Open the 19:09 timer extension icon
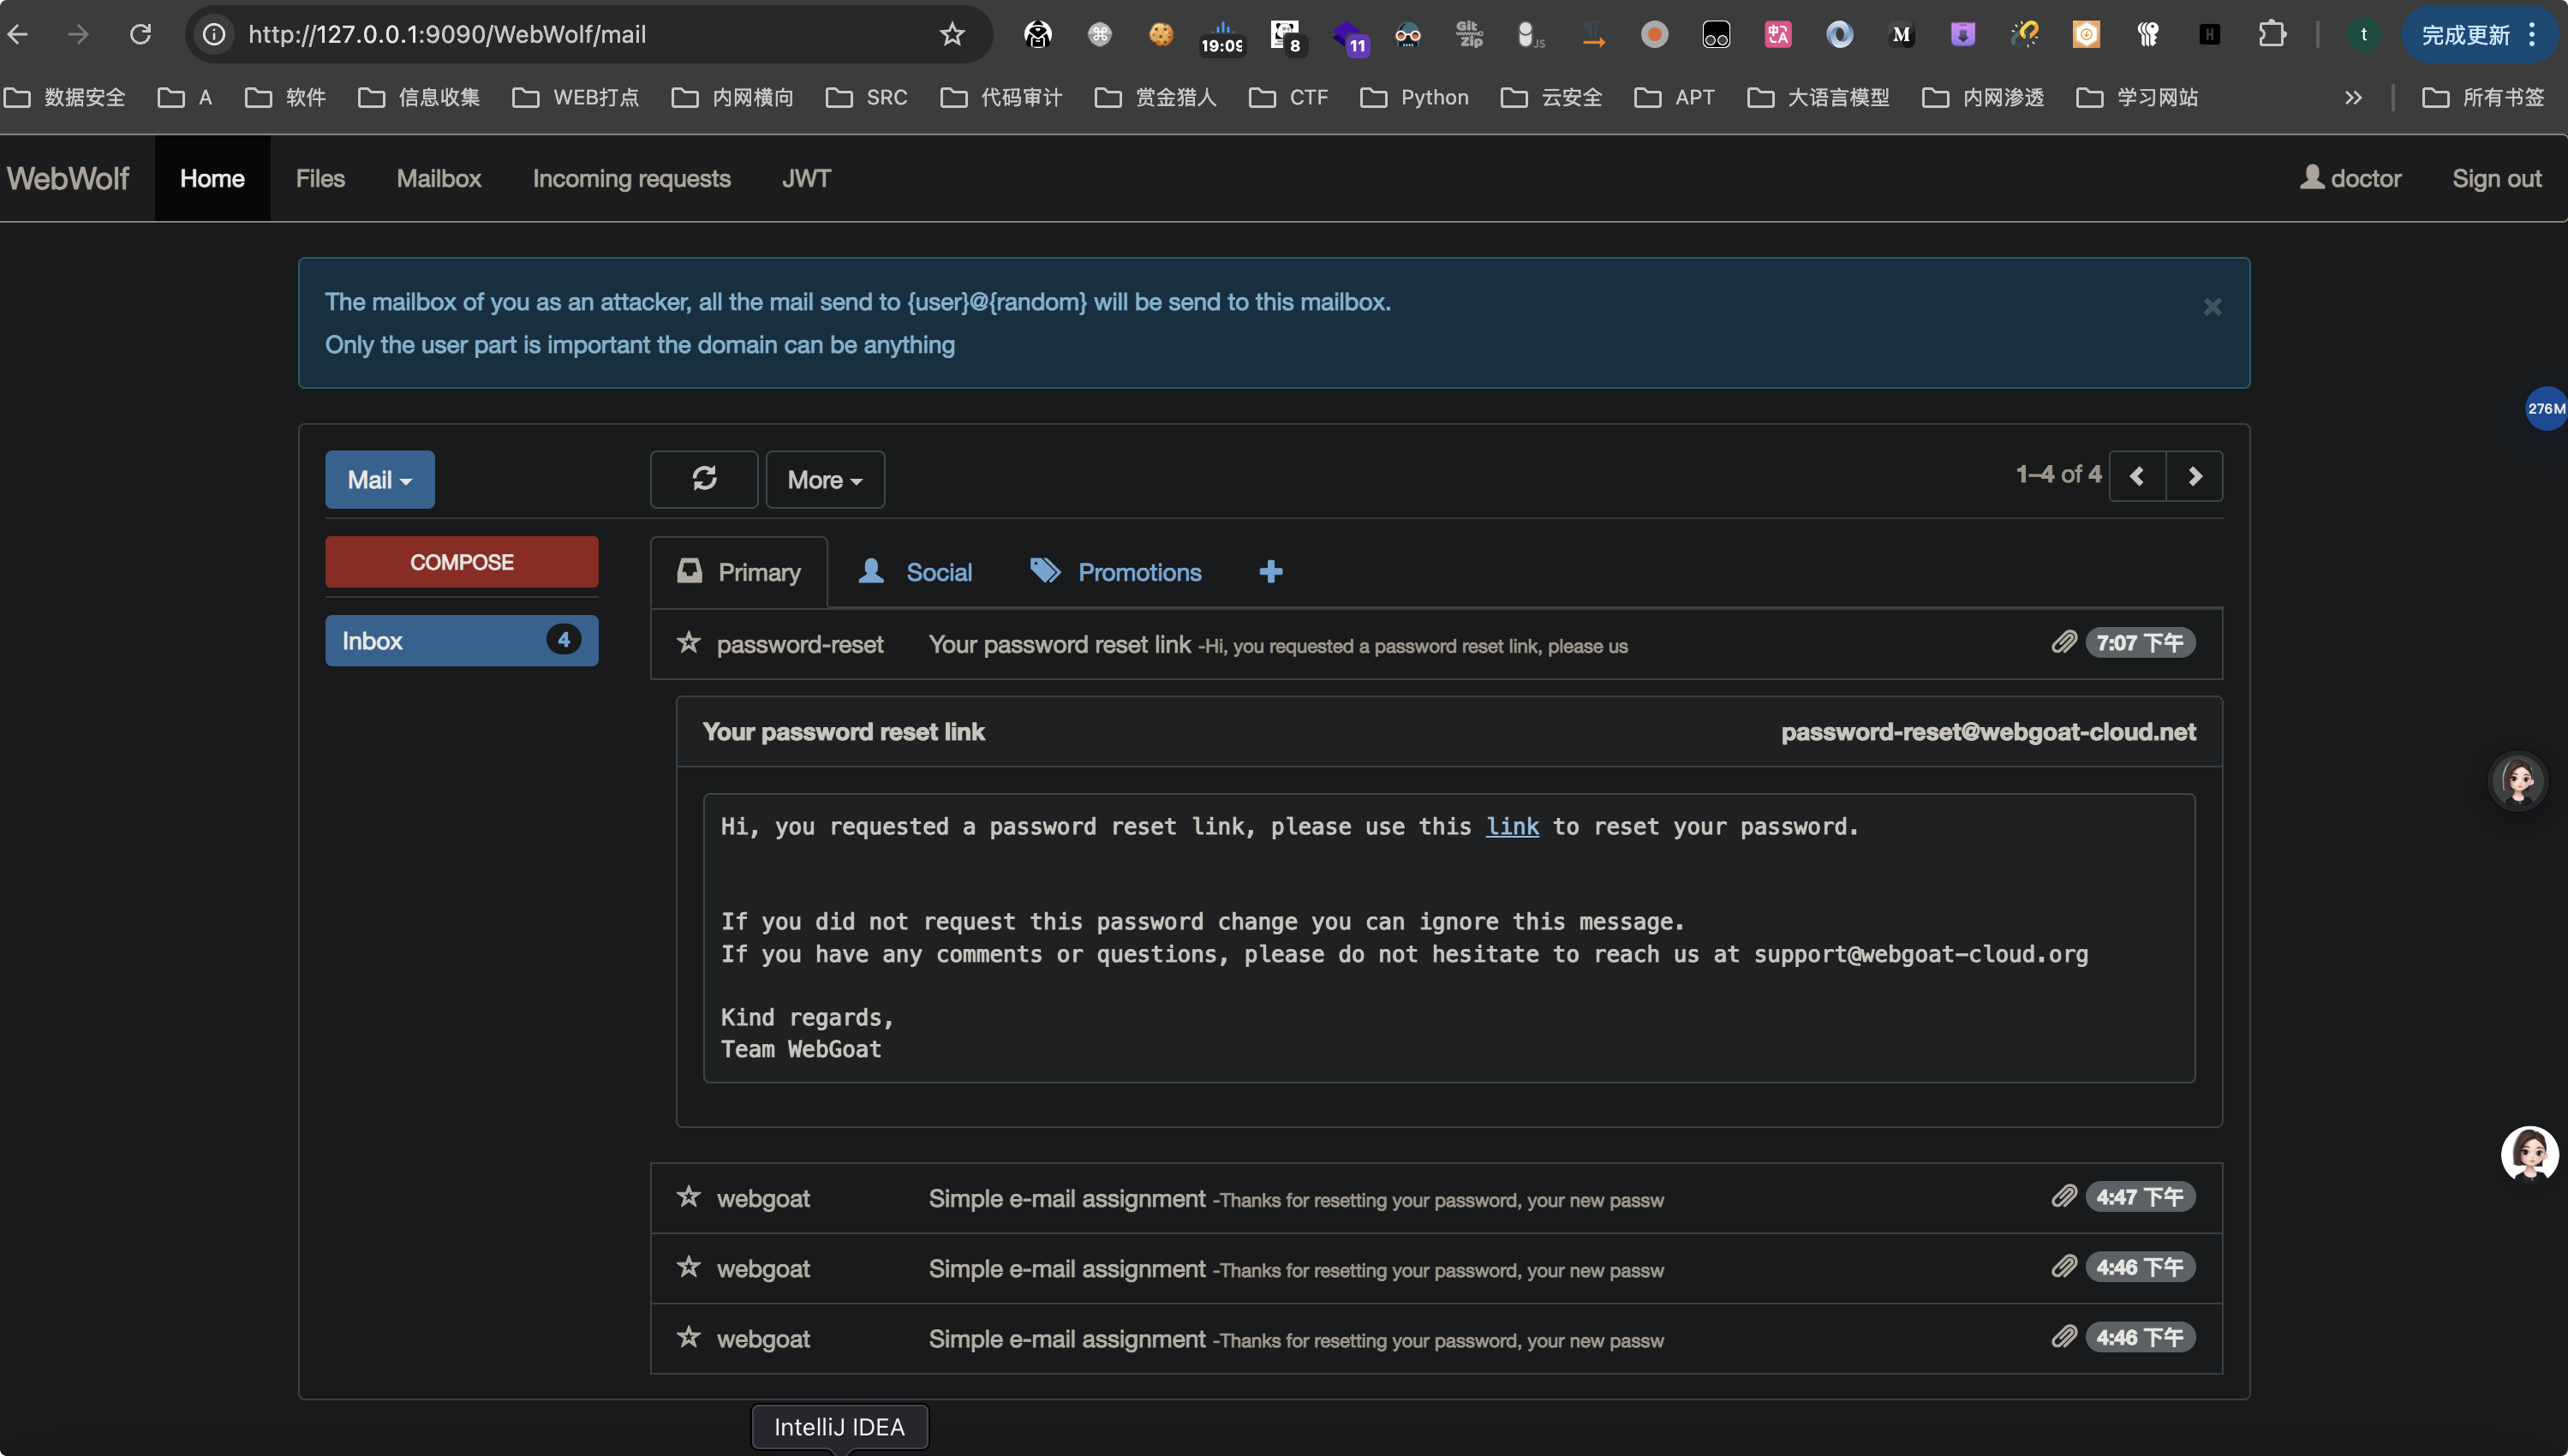Screen dimensions: 2568x1456 (1222, 36)
